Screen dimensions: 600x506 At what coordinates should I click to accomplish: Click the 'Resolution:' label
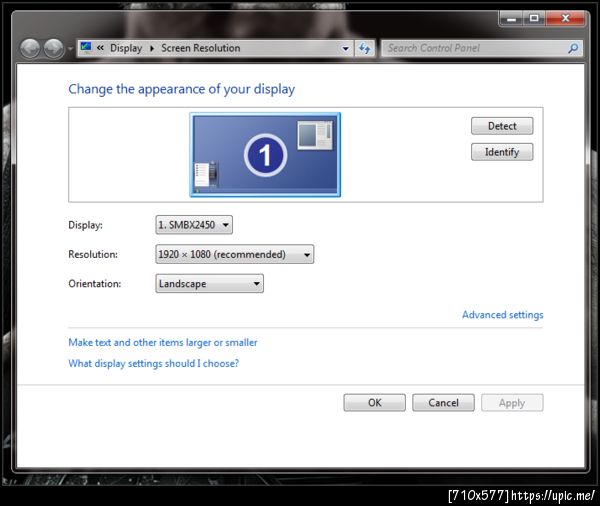[x=93, y=254]
